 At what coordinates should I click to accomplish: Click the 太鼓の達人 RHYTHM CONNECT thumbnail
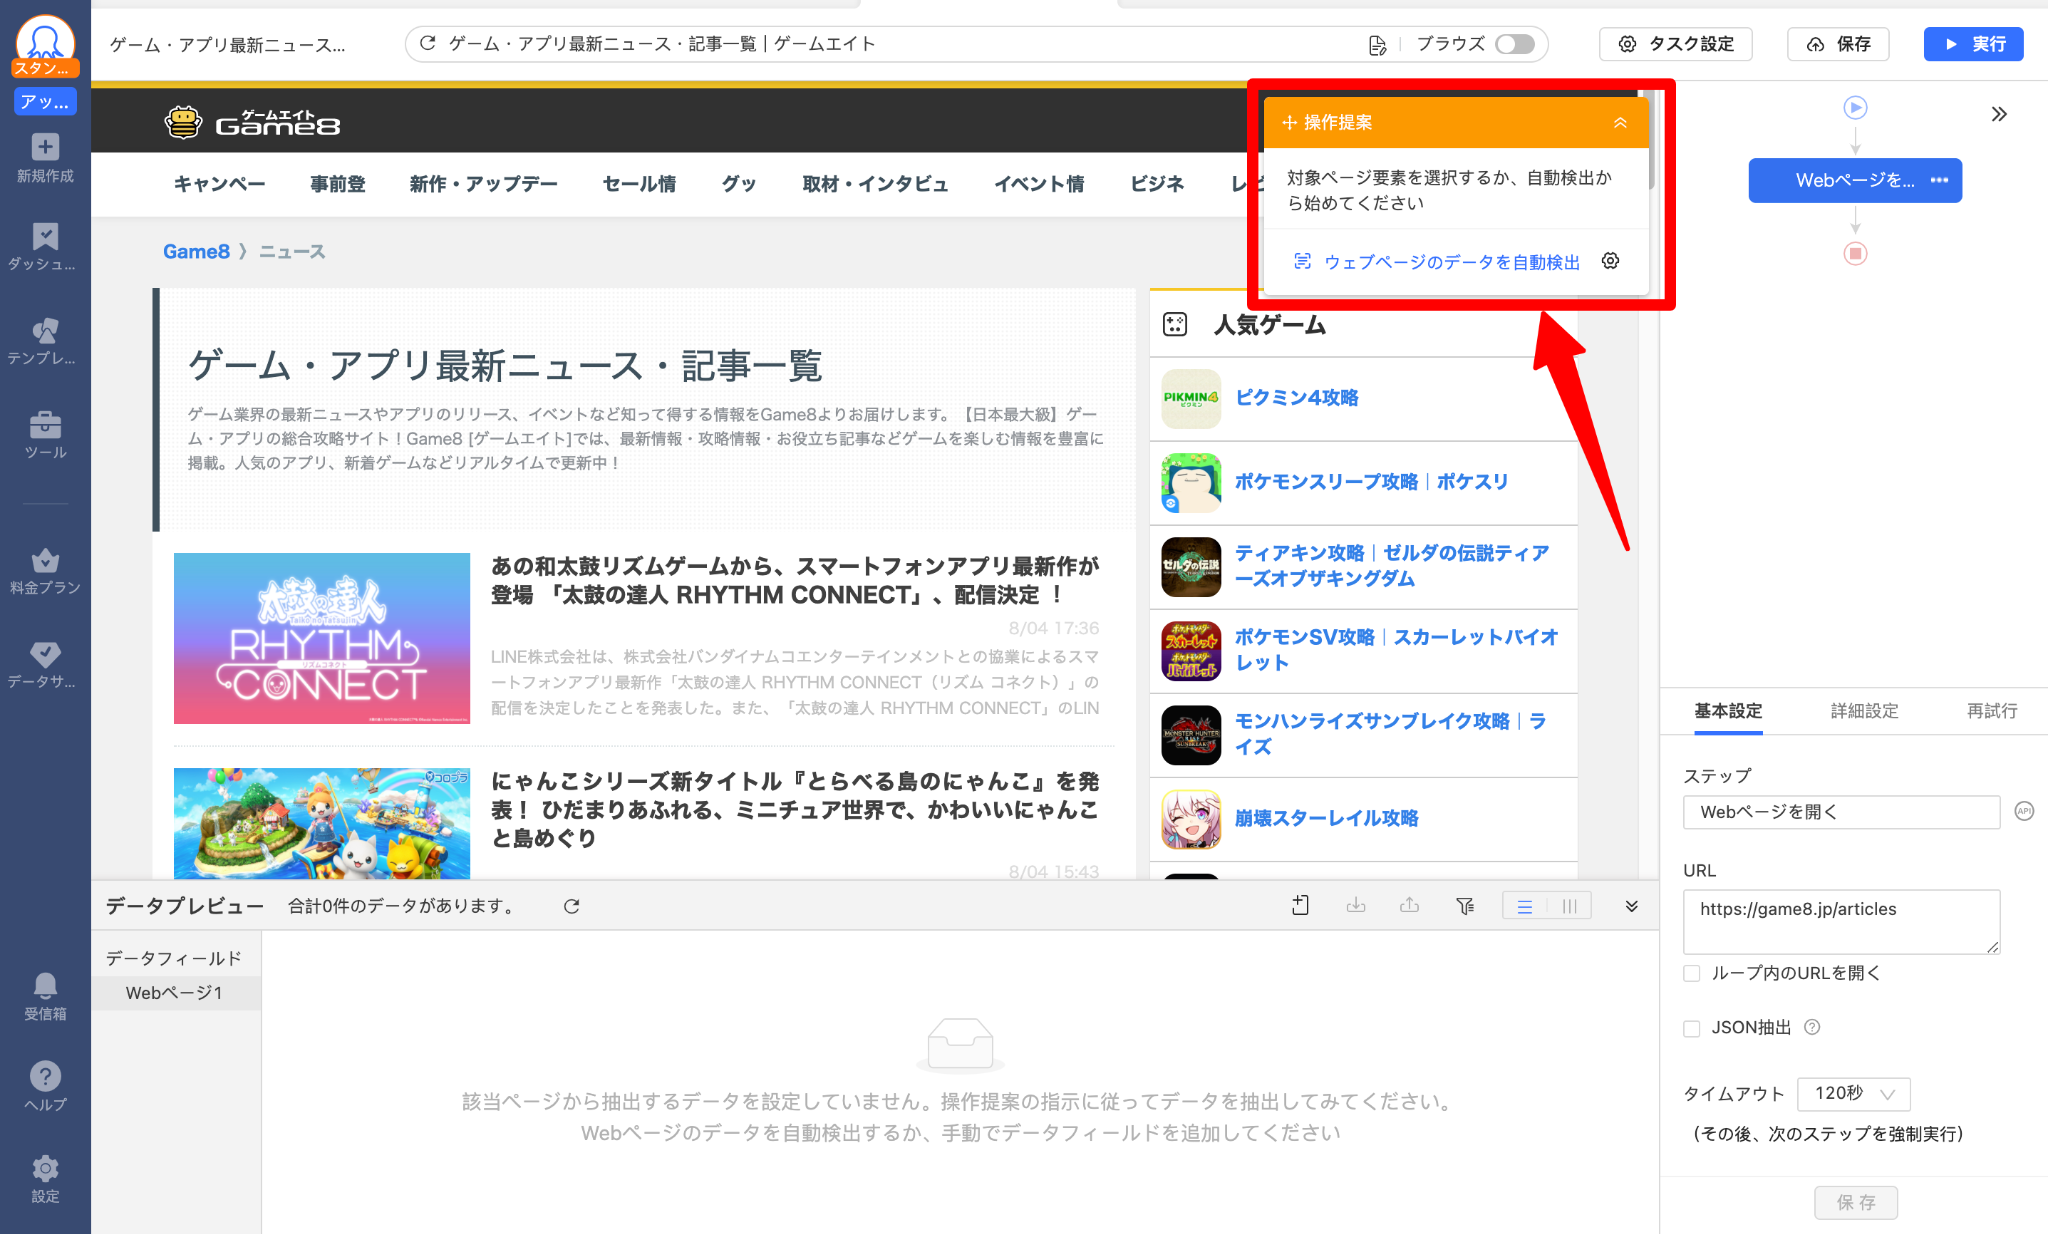[322, 638]
